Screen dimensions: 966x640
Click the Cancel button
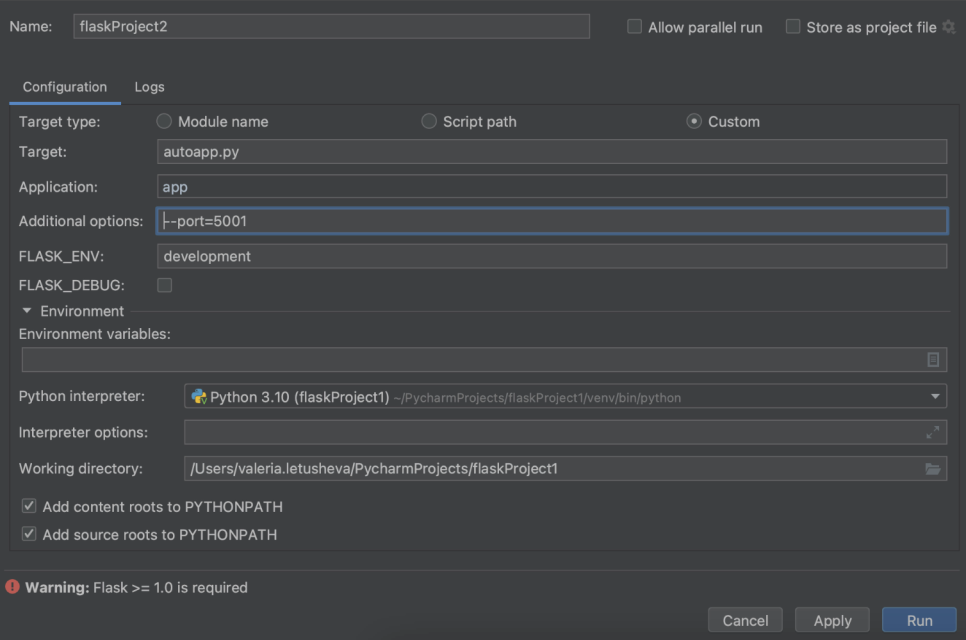[x=745, y=620]
